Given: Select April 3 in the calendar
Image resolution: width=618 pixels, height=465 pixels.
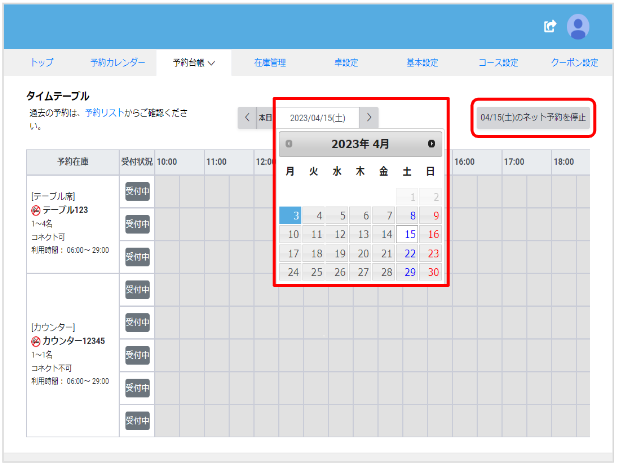Looking at the screenshot, I should [290, 216].
